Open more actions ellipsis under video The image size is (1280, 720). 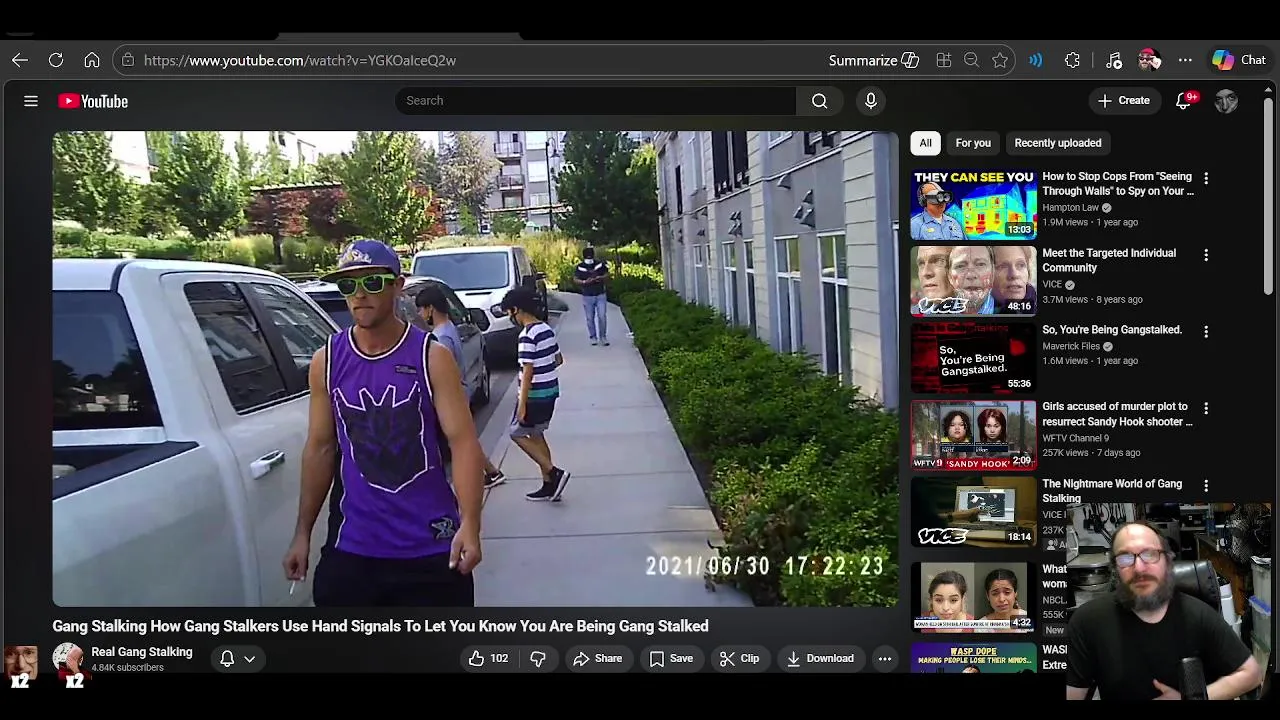point(885,658)
